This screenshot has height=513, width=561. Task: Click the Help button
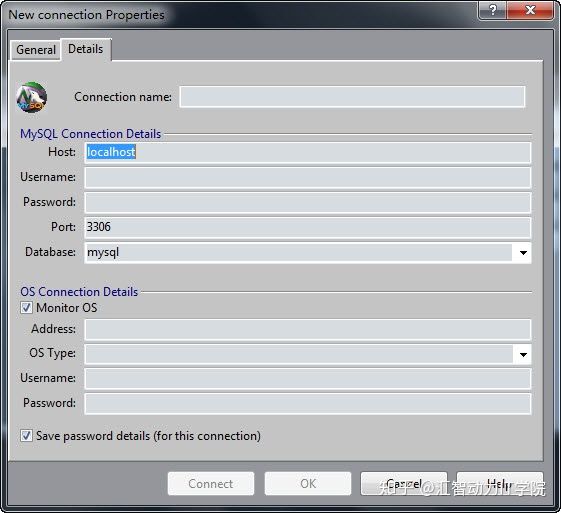500,484
